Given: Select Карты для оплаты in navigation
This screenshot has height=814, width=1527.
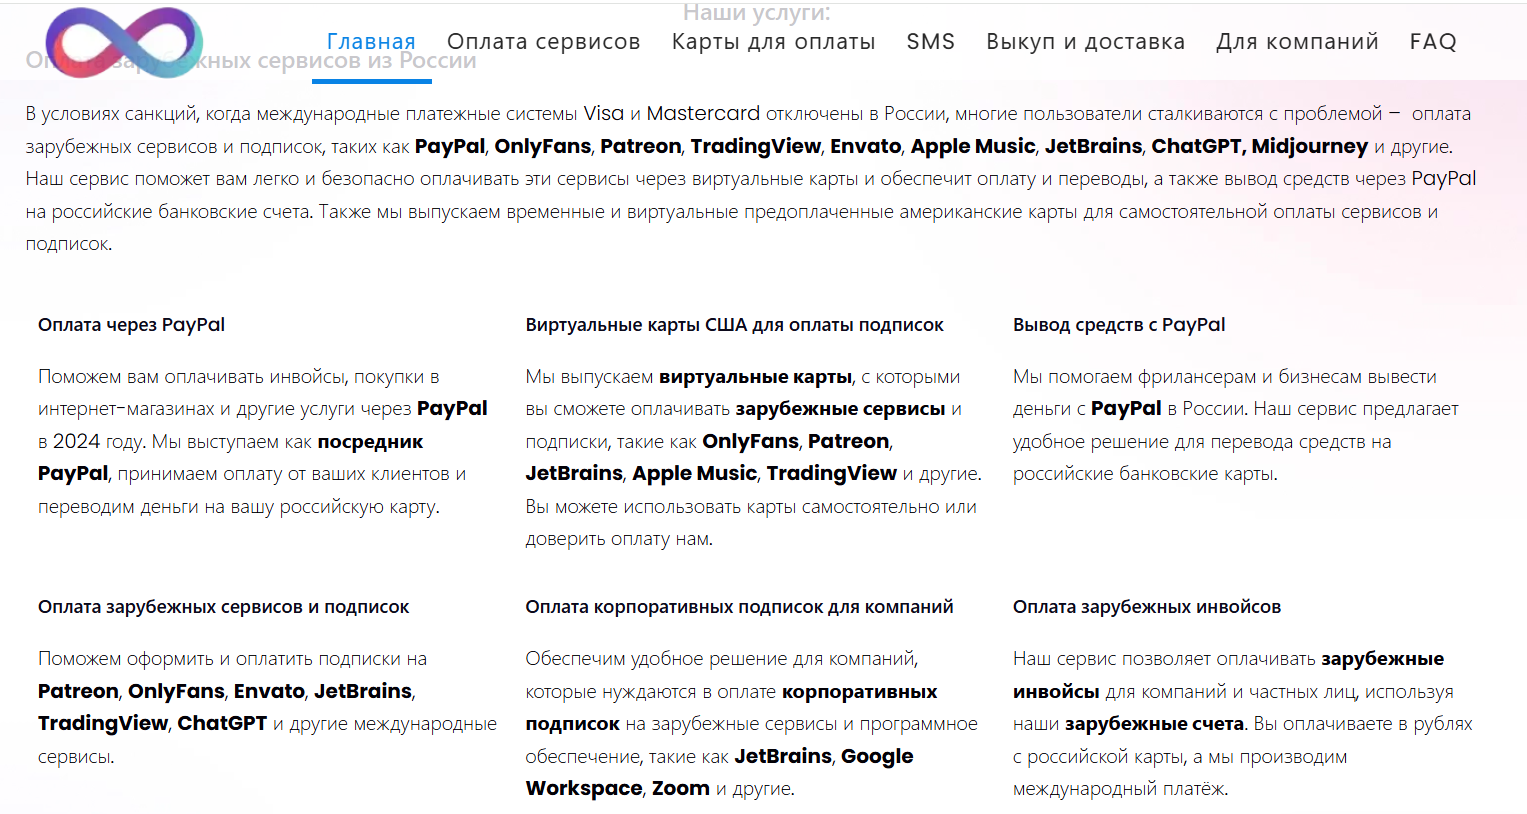Looking at the screenshot, I should [x=773, y=42].
